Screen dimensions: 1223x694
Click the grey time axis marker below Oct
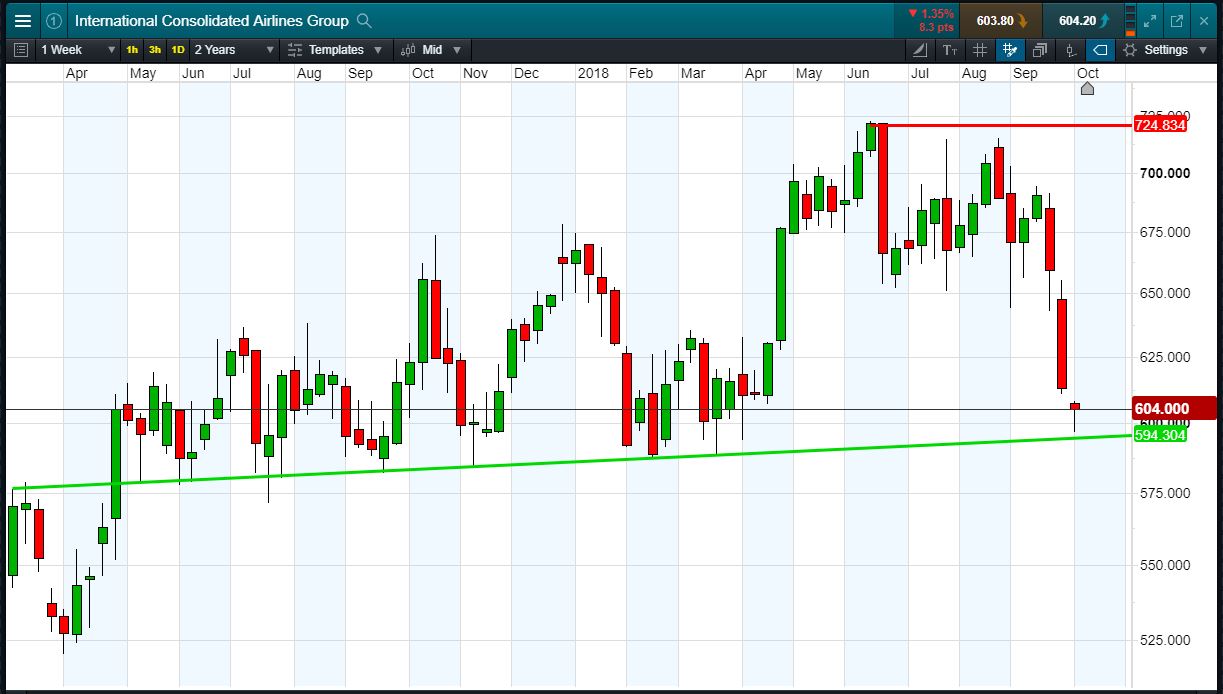click(1088, 89)
